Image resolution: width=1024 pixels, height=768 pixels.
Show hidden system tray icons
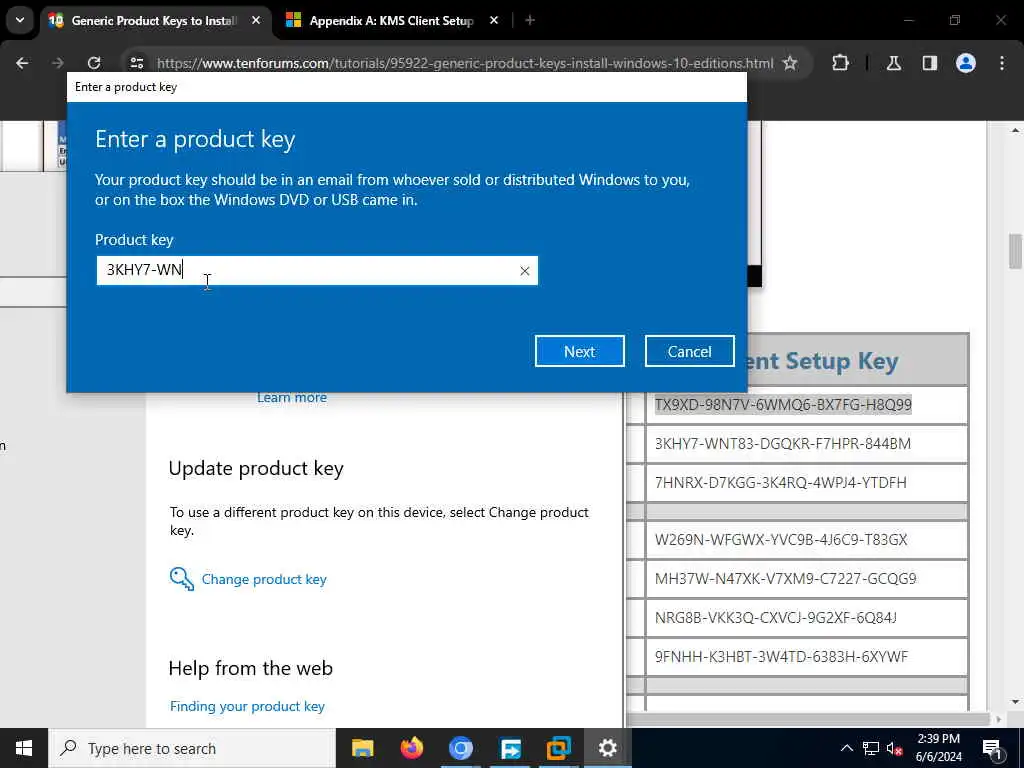point(846,748)
